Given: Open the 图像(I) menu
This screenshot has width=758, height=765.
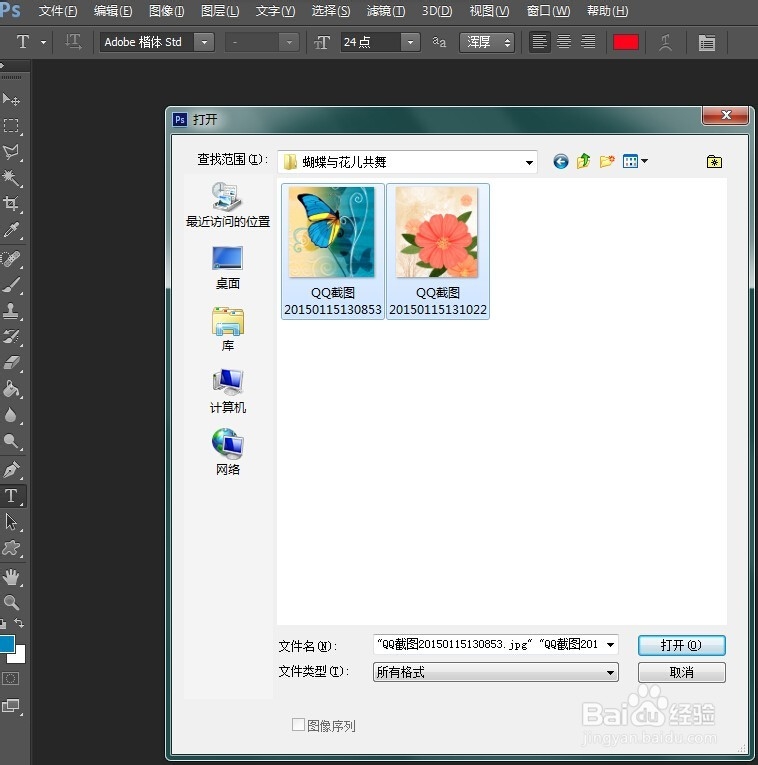Looking at the screenshot, I should coord(166,11).
